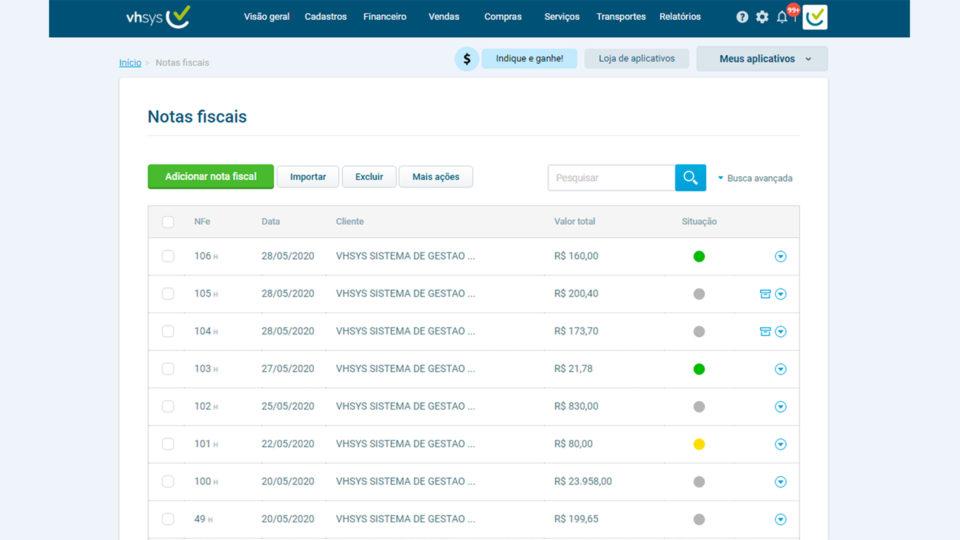Click the Cliente column header

(x=350, y=222)
